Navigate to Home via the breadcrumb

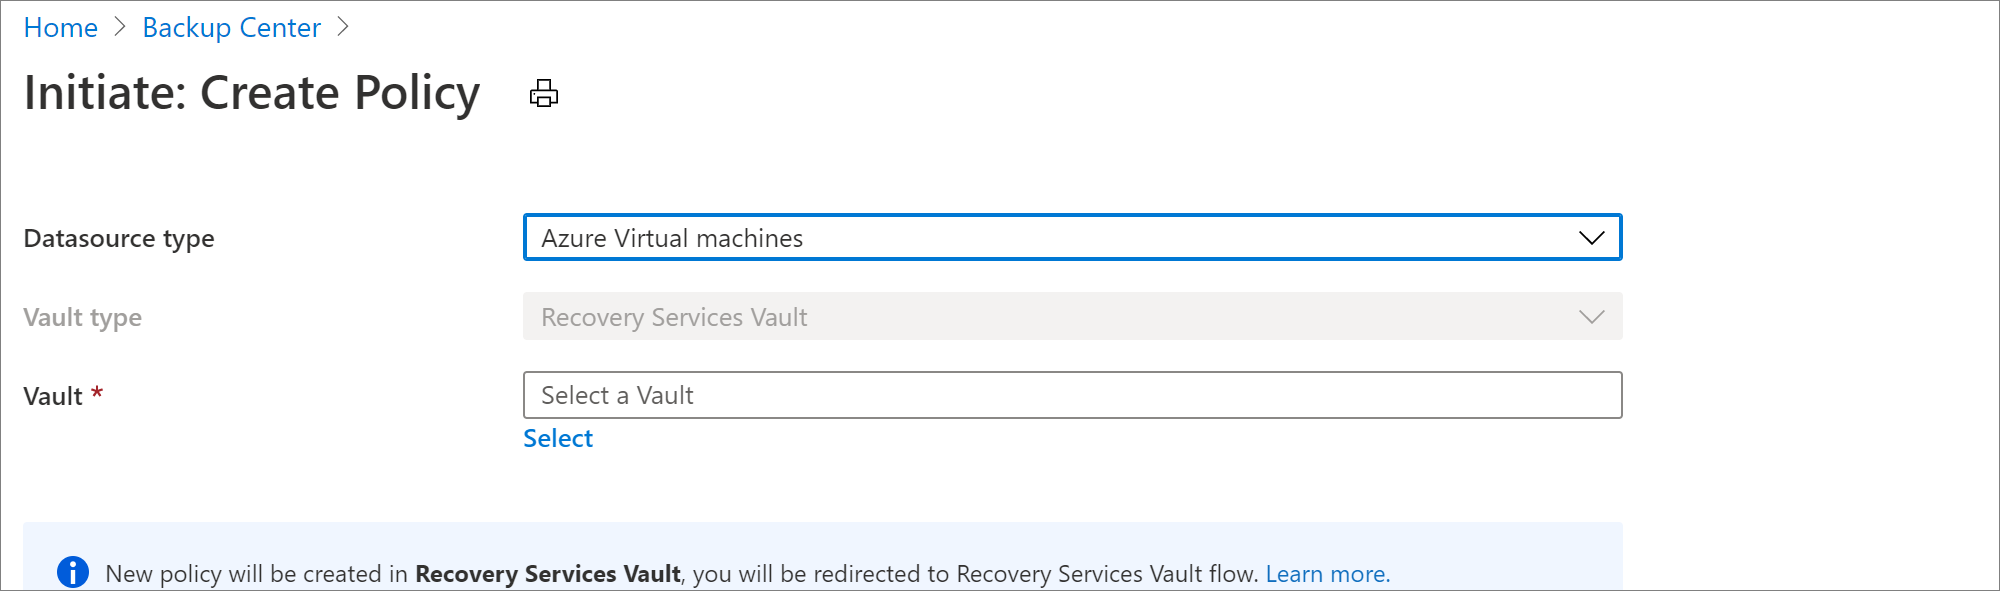[x=61, y=27]
